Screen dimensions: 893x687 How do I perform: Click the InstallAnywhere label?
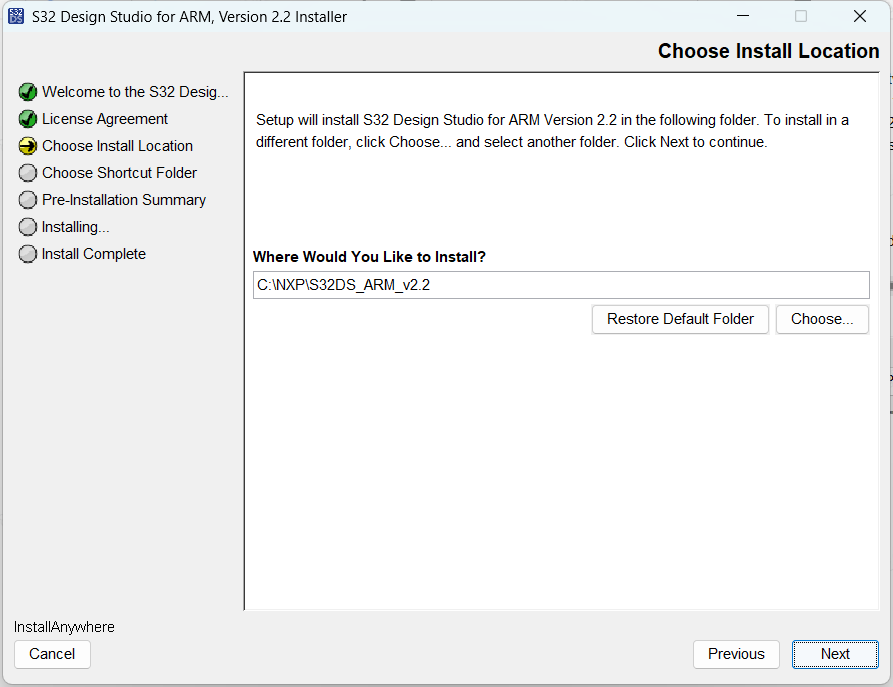point(64,627)
